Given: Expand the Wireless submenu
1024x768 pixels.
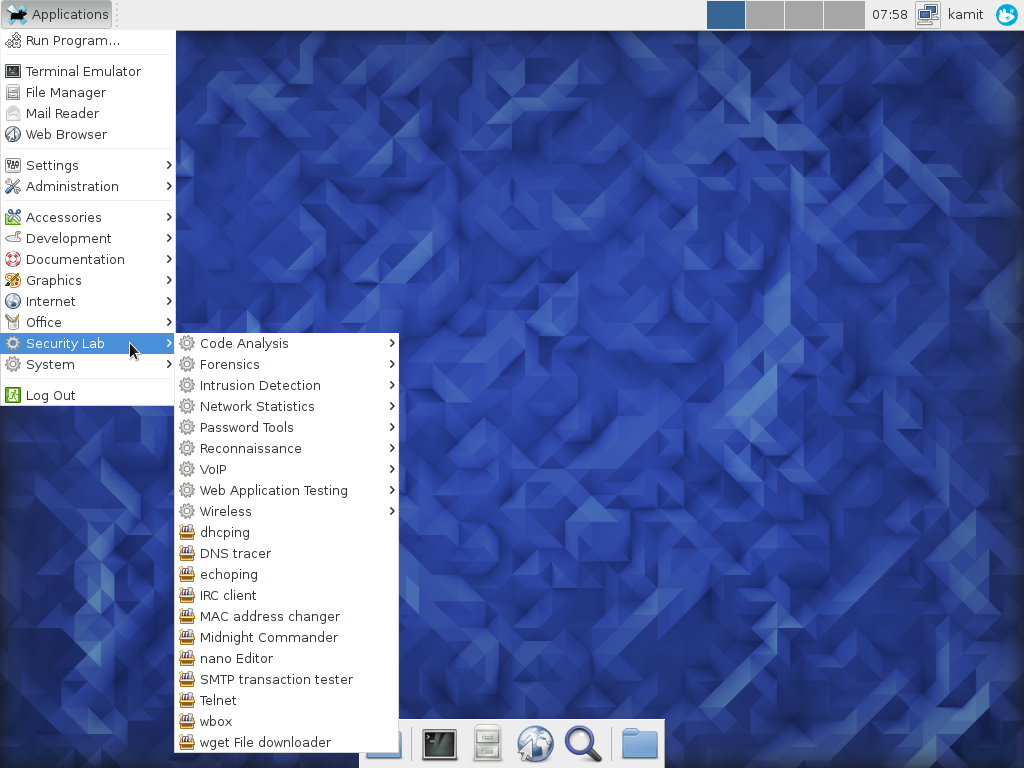Looking at the screenshot, I should tap(226, 511).
